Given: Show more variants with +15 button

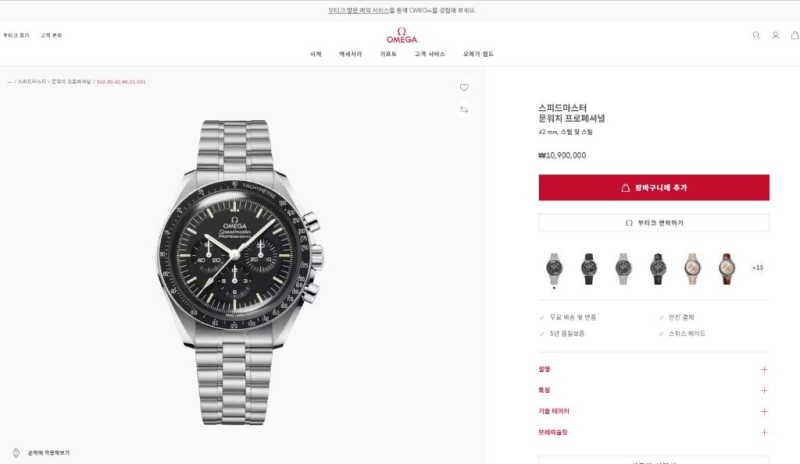Looking at the screenshot, I should tap(758, 267).
